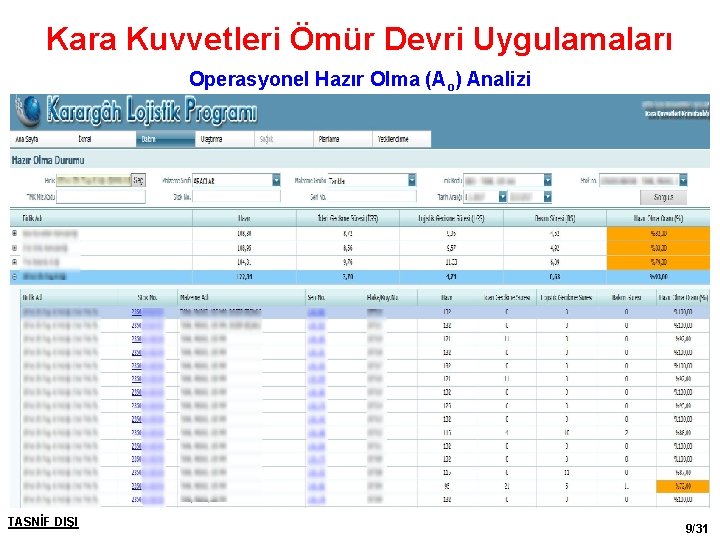Open the dropdown just above Tarih Aralığı
The height and width of the screenshot is (540, 720).
coord(547,180)
